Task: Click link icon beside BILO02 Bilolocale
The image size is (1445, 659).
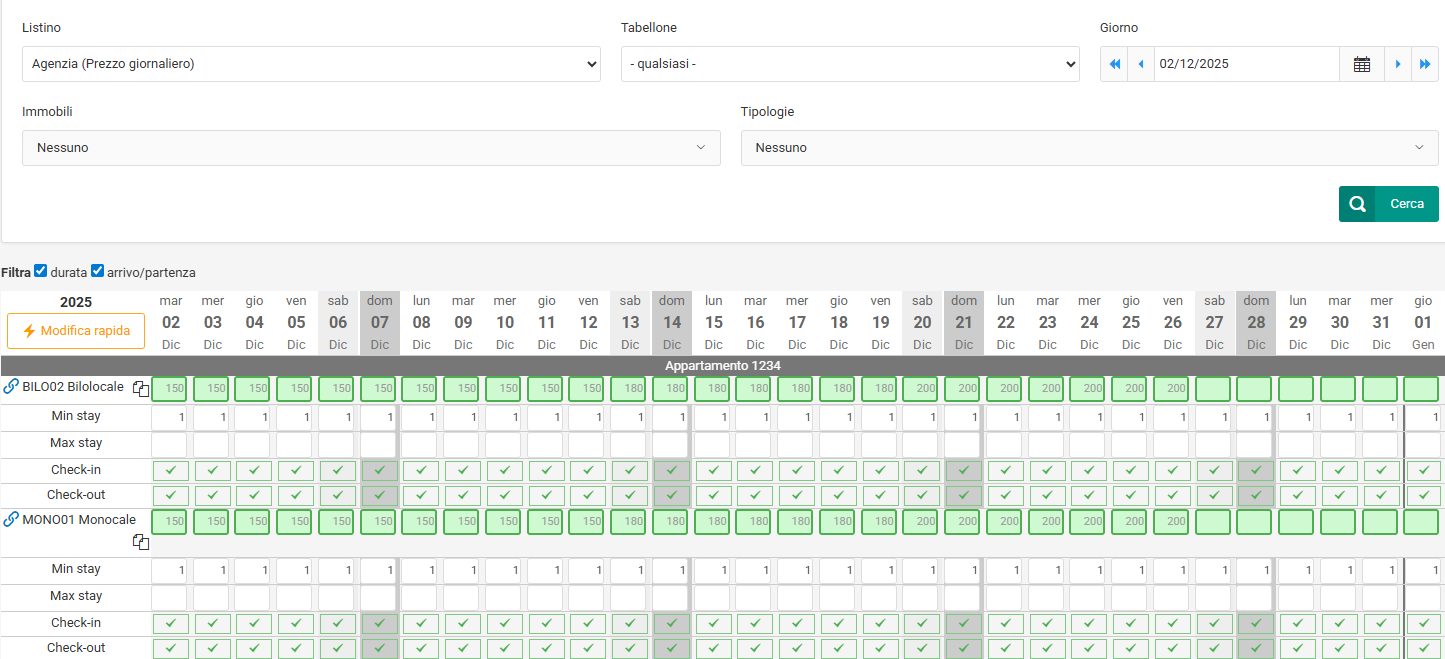Action: tap(11, 387)
